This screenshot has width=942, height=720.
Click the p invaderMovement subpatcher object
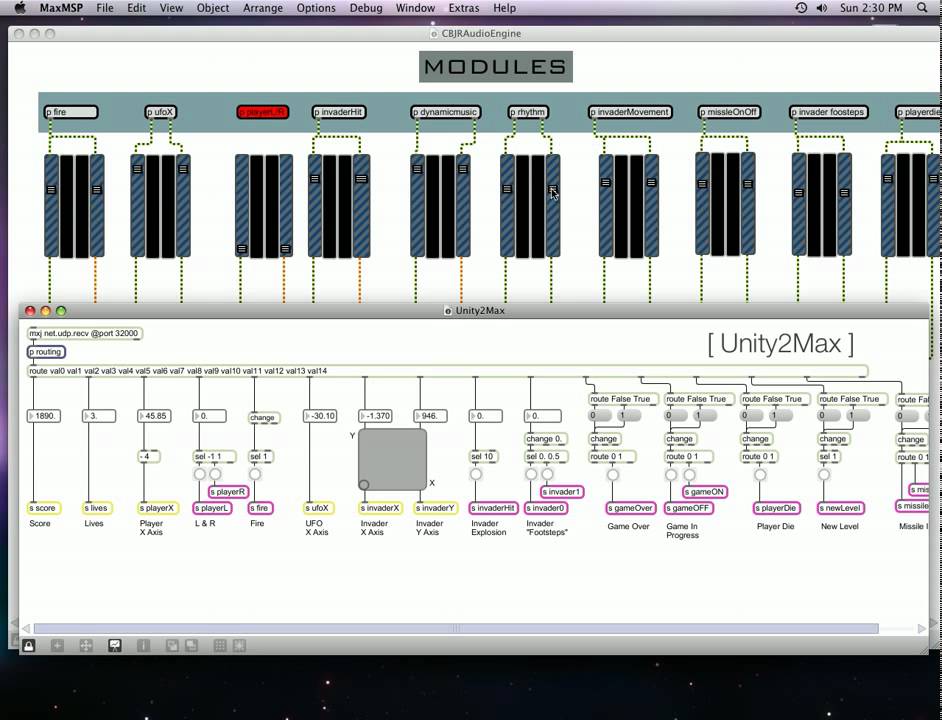[x=630, y=112]
